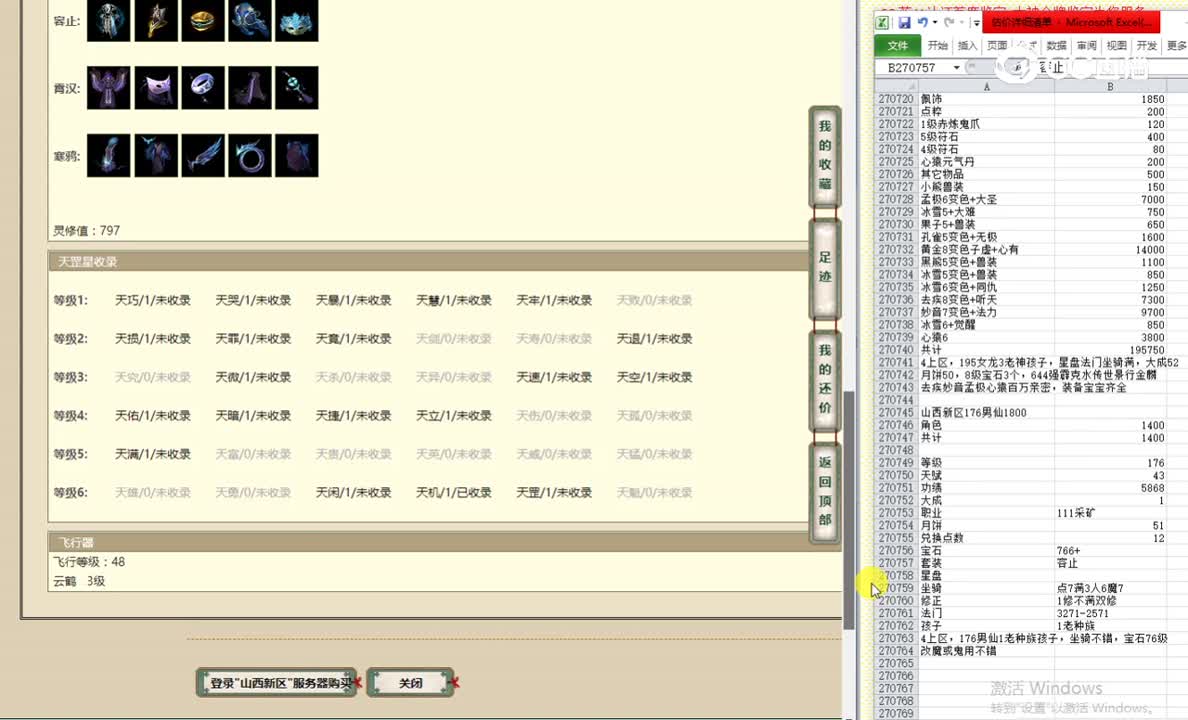Click the Name Box showing B270757
Viewport: 1188px width, 720px height.
point(912,67)
